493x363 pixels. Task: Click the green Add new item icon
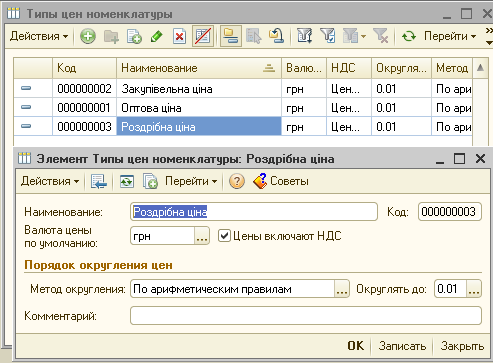pyautogui.click(x=88, y=36)
